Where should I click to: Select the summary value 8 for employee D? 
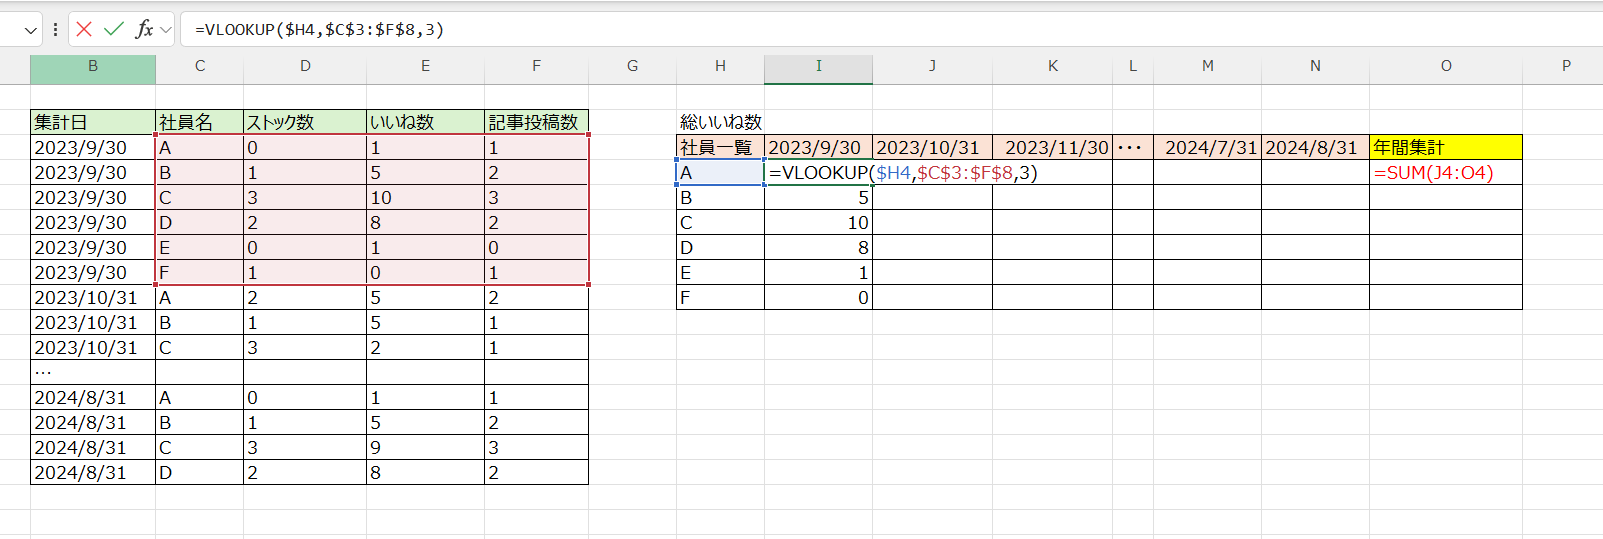click(x=818, y=247)
